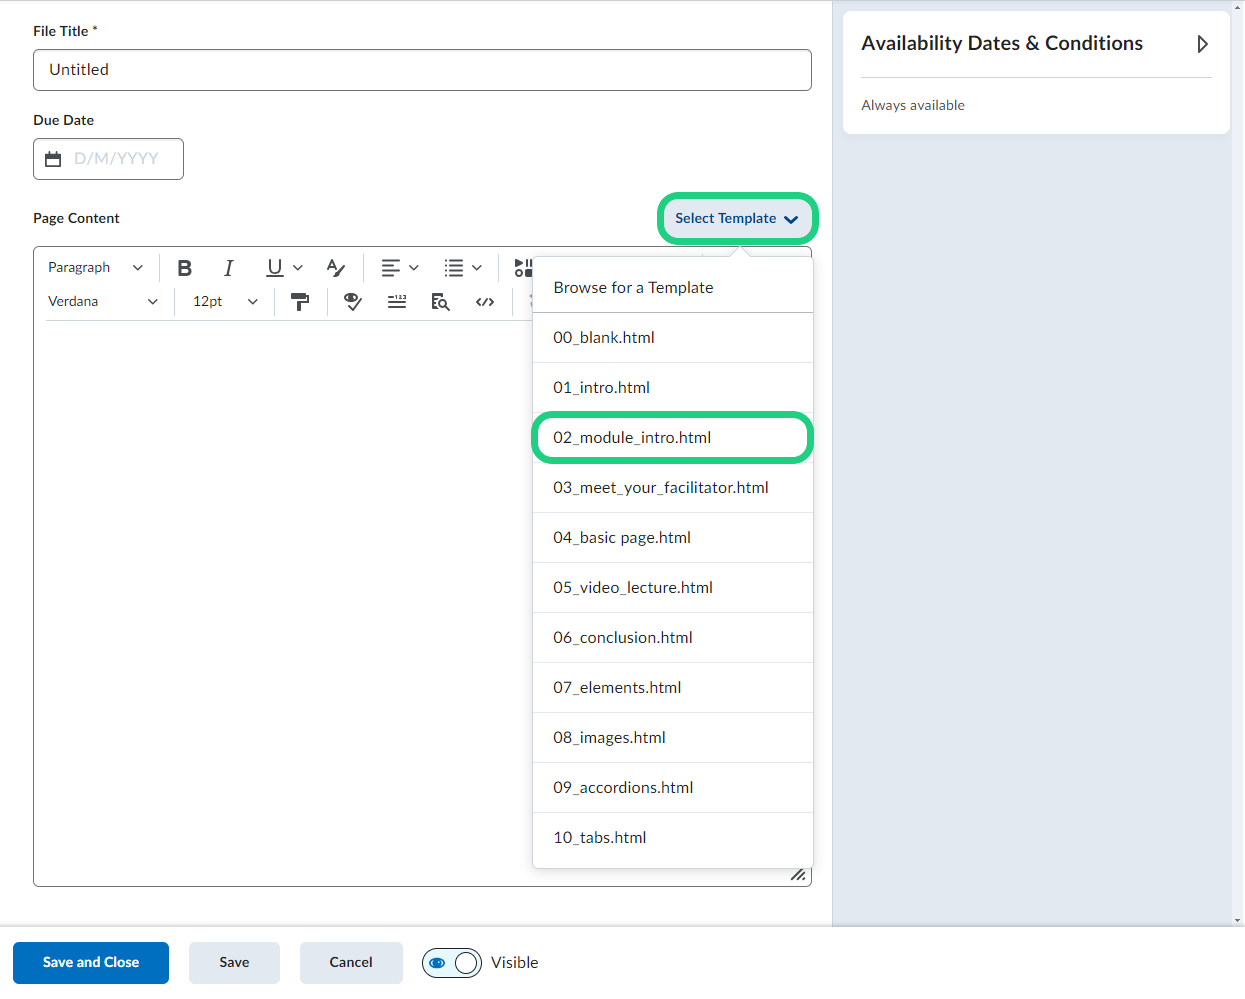Open the text color picker

pos(336,268)
